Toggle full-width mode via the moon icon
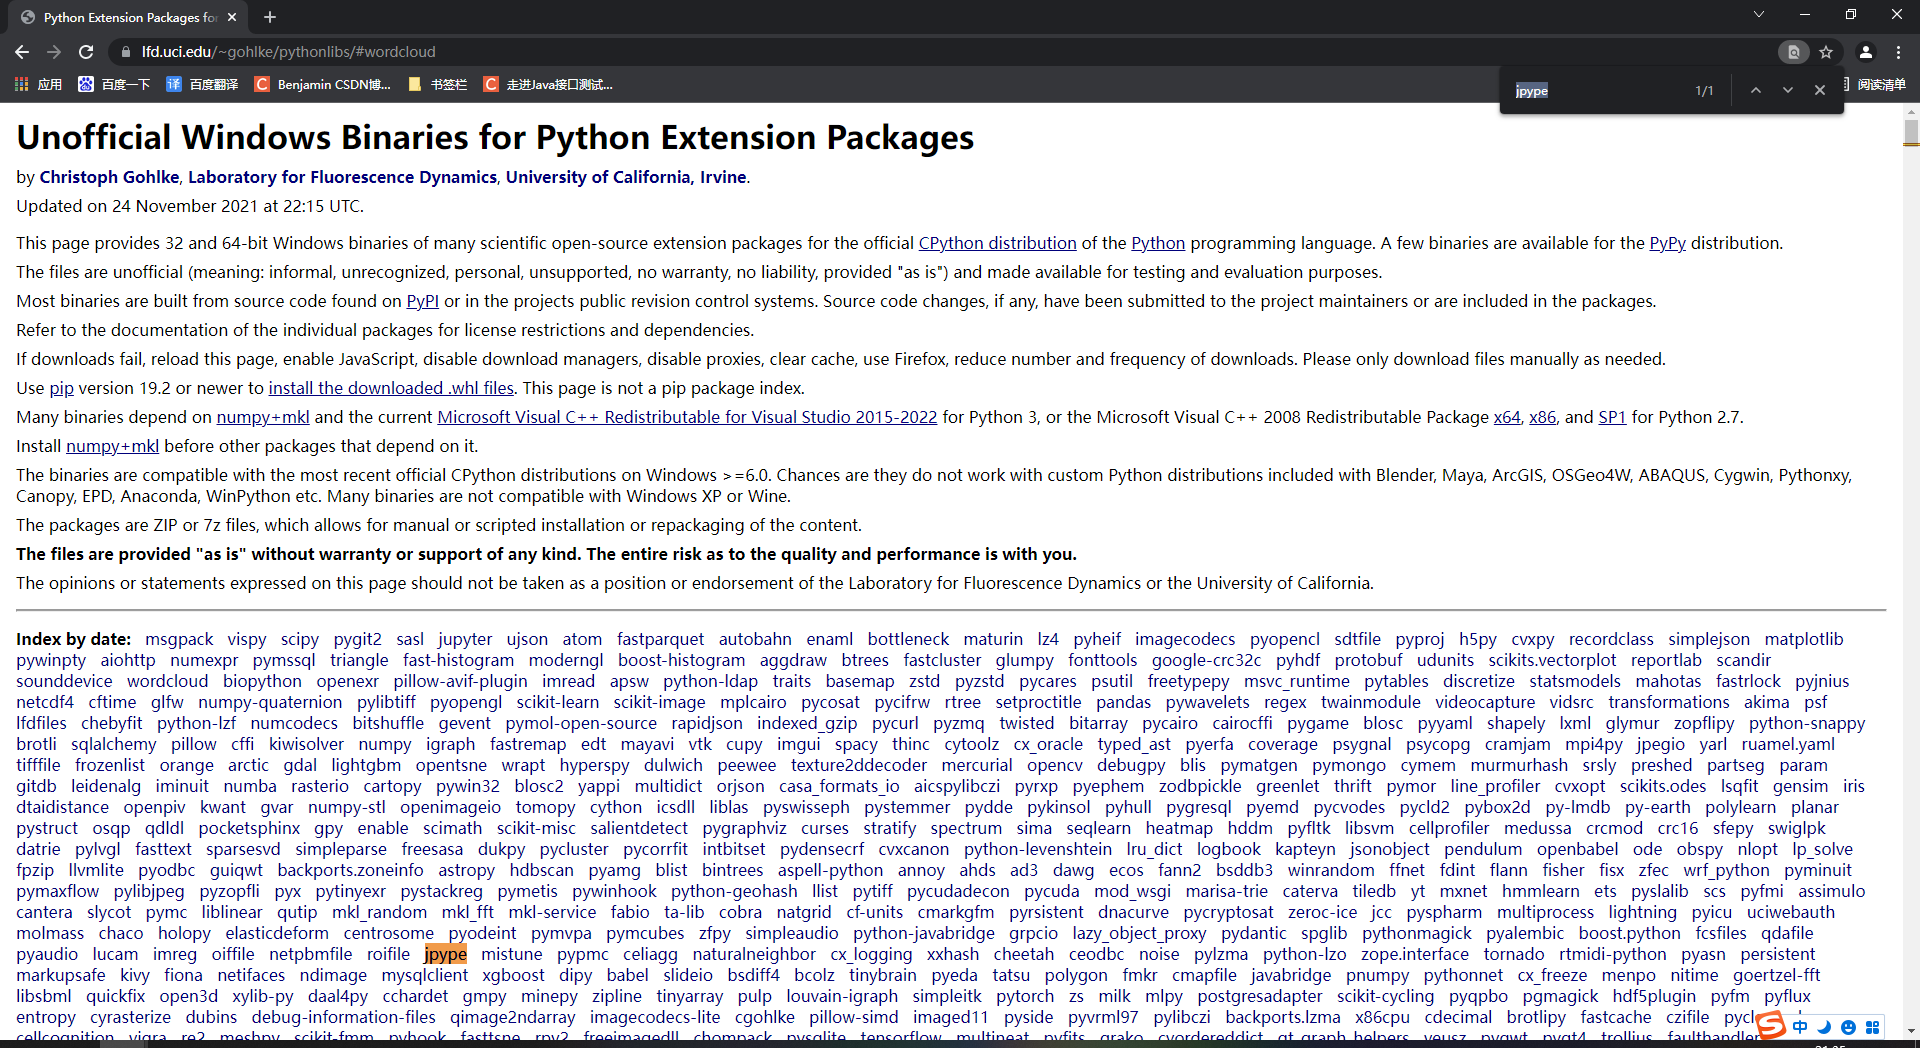This screenshot has height=1048, width=1920. (1824, 1027)
